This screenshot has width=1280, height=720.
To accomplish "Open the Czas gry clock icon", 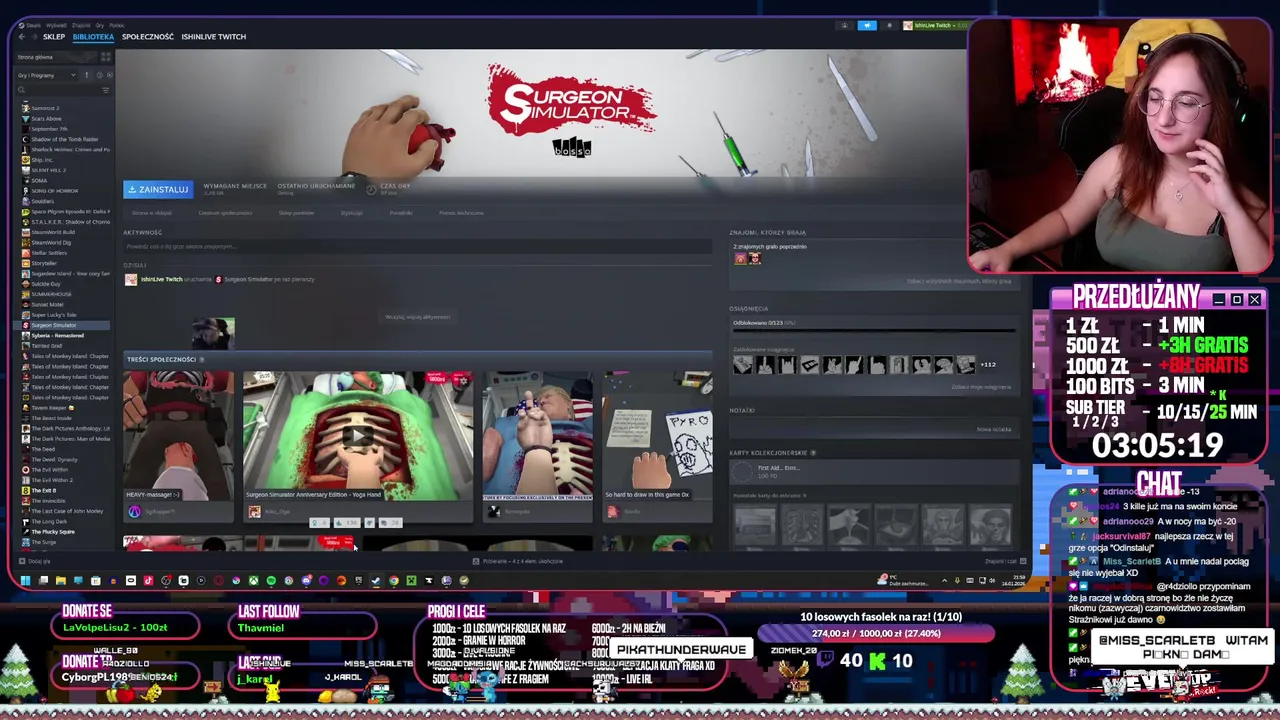I will (371, 189).
